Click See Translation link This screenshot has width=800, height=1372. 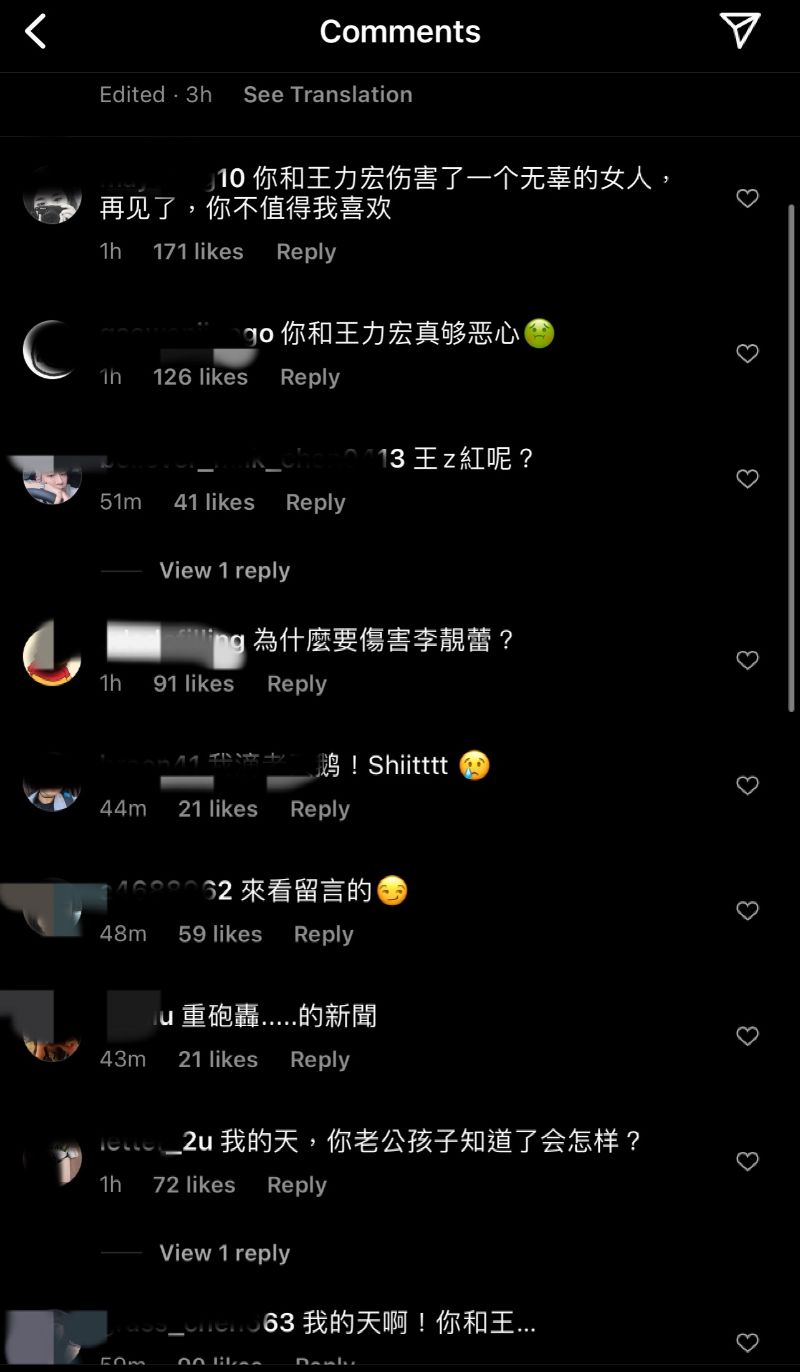pyautogui.click(x=328, y=95)
